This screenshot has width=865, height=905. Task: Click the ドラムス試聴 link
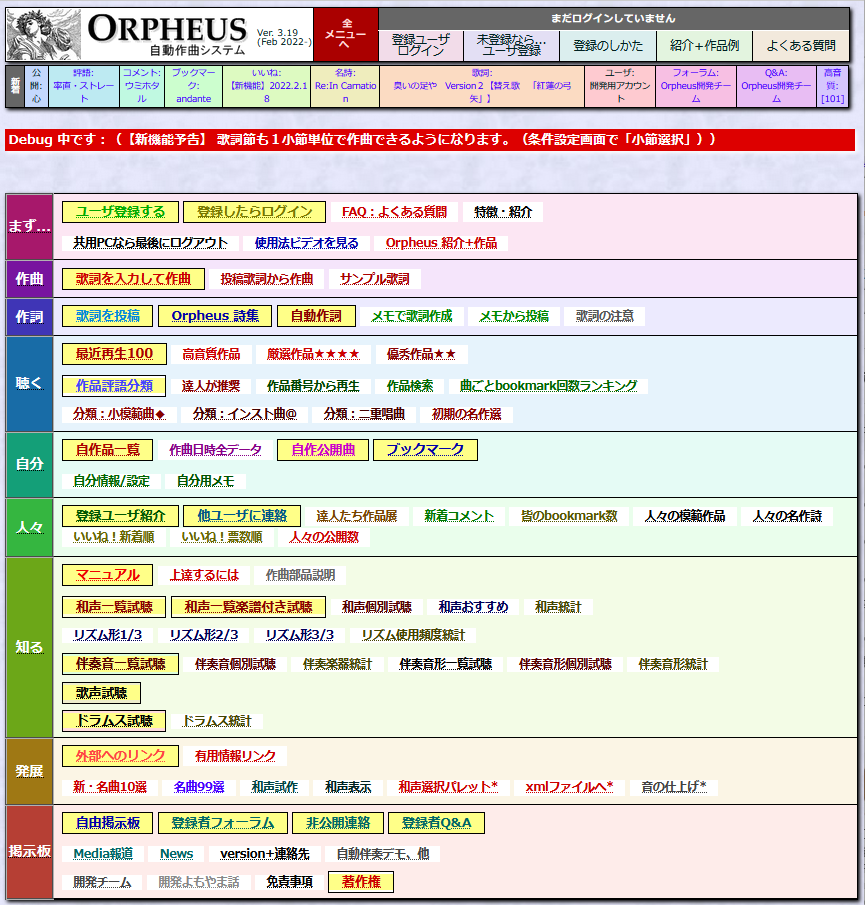click(x=114, y=721)
